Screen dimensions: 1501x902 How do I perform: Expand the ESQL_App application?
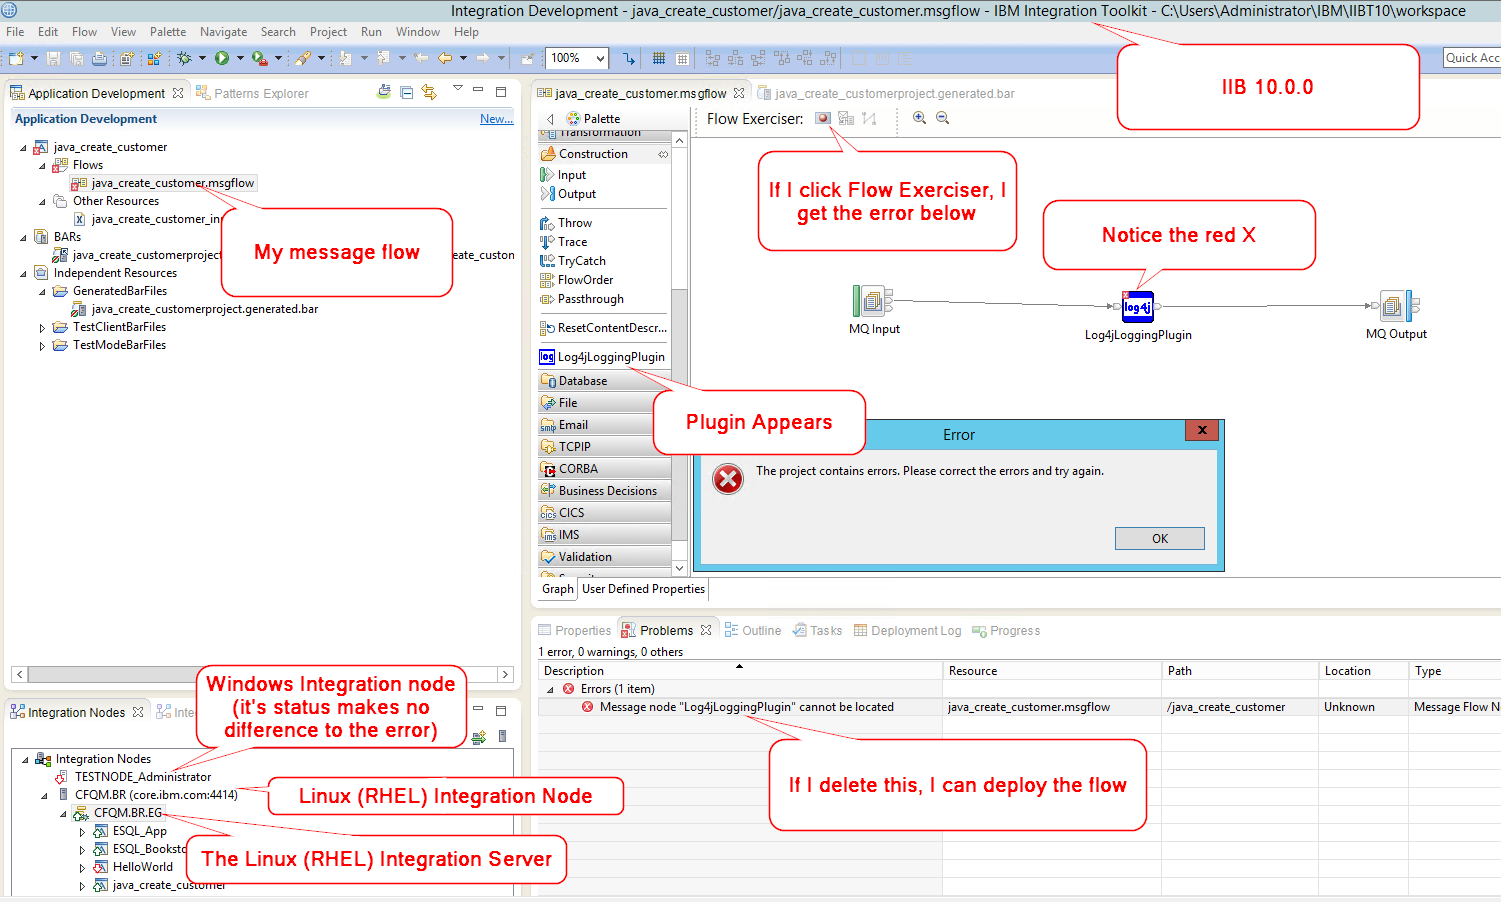(x=82, y=831)
